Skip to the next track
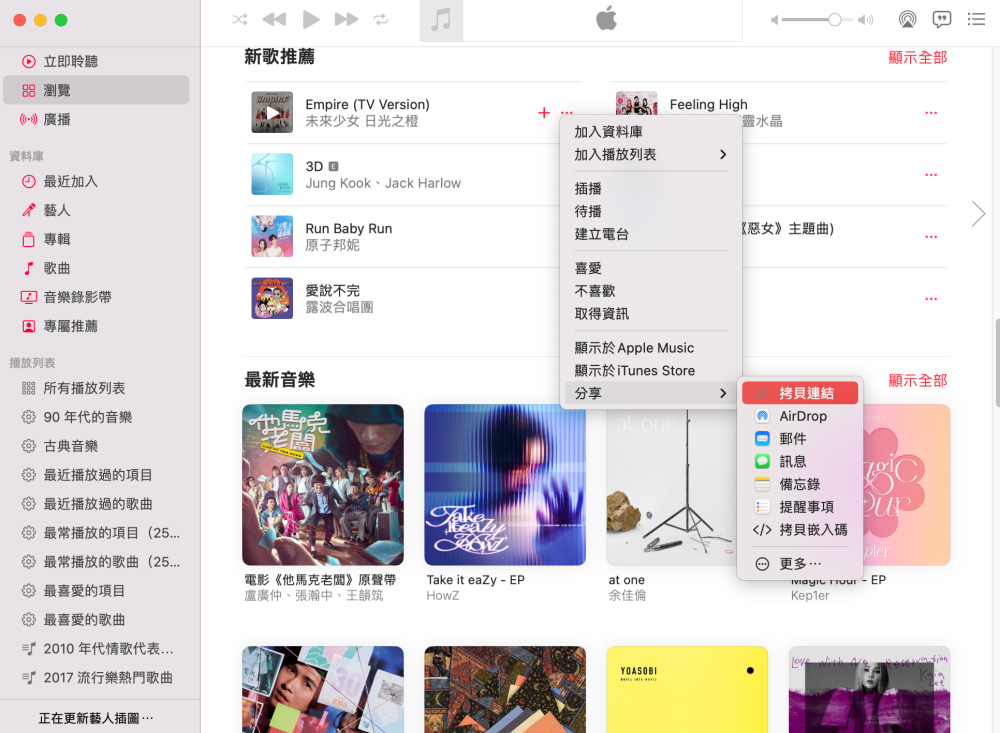This screenshot has height=733, width=1000. pyautogui.click(x=346, y=20)
